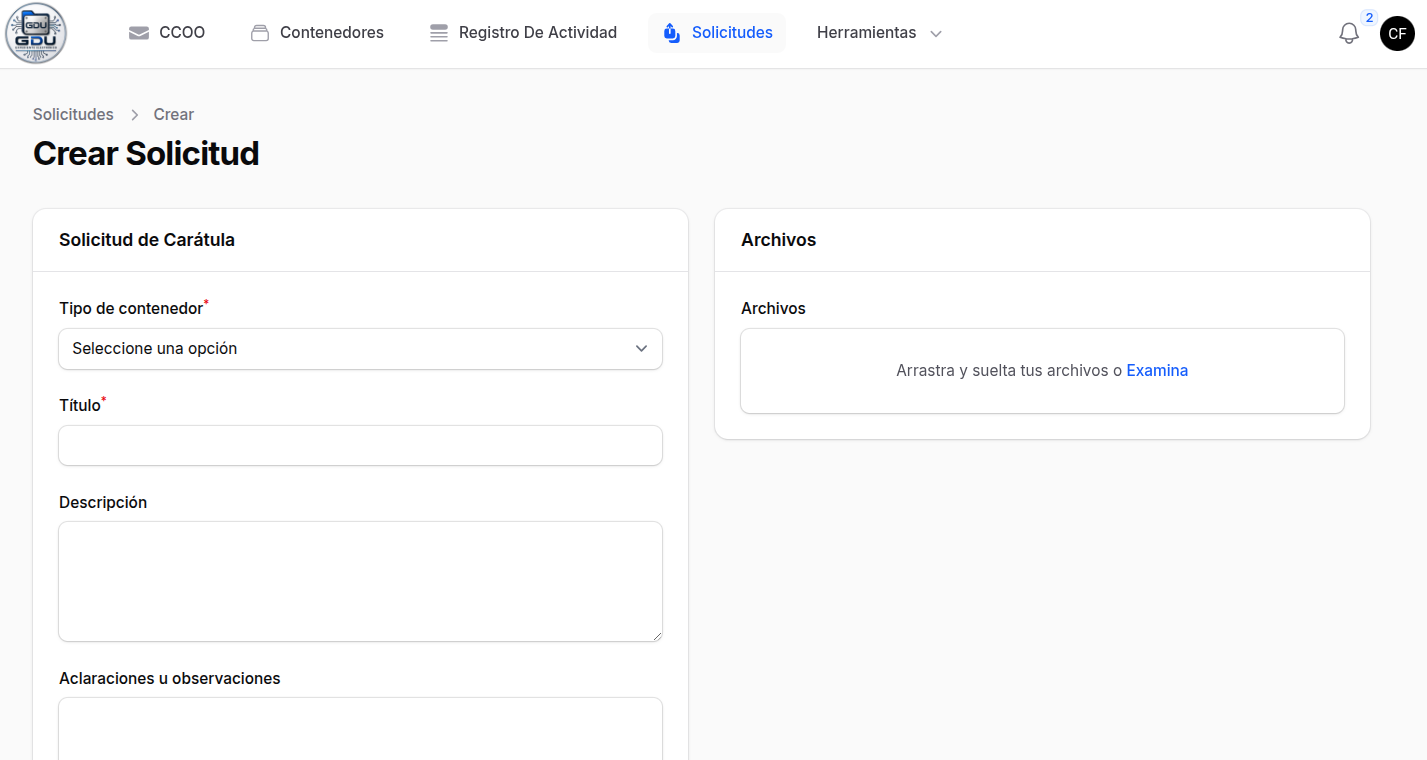1427x760 pixels.
Task: Click the Crear breadcrumb
Action: (x=174, y=114)
